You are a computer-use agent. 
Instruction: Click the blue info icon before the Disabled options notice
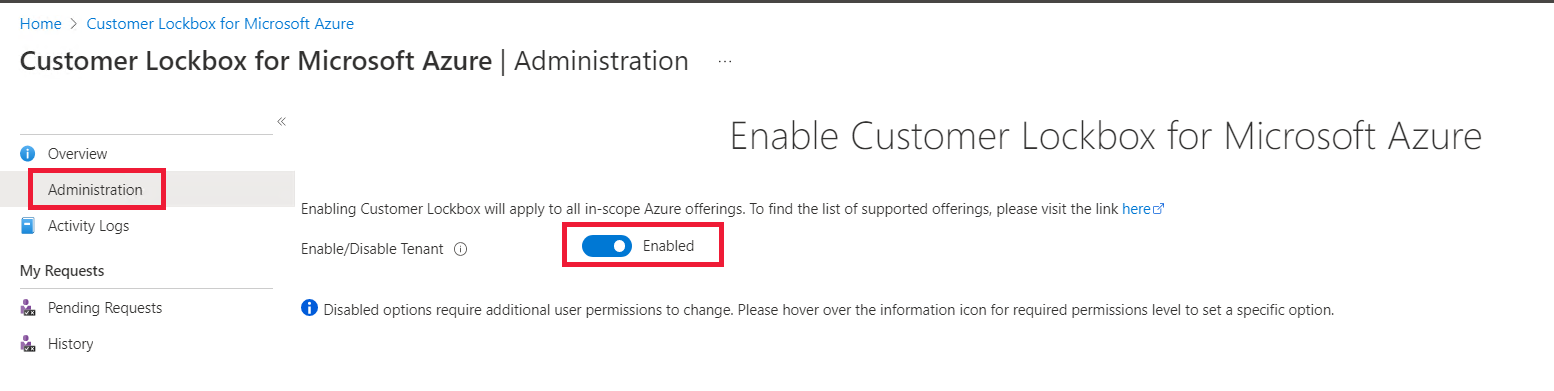(x=309, y=308)
